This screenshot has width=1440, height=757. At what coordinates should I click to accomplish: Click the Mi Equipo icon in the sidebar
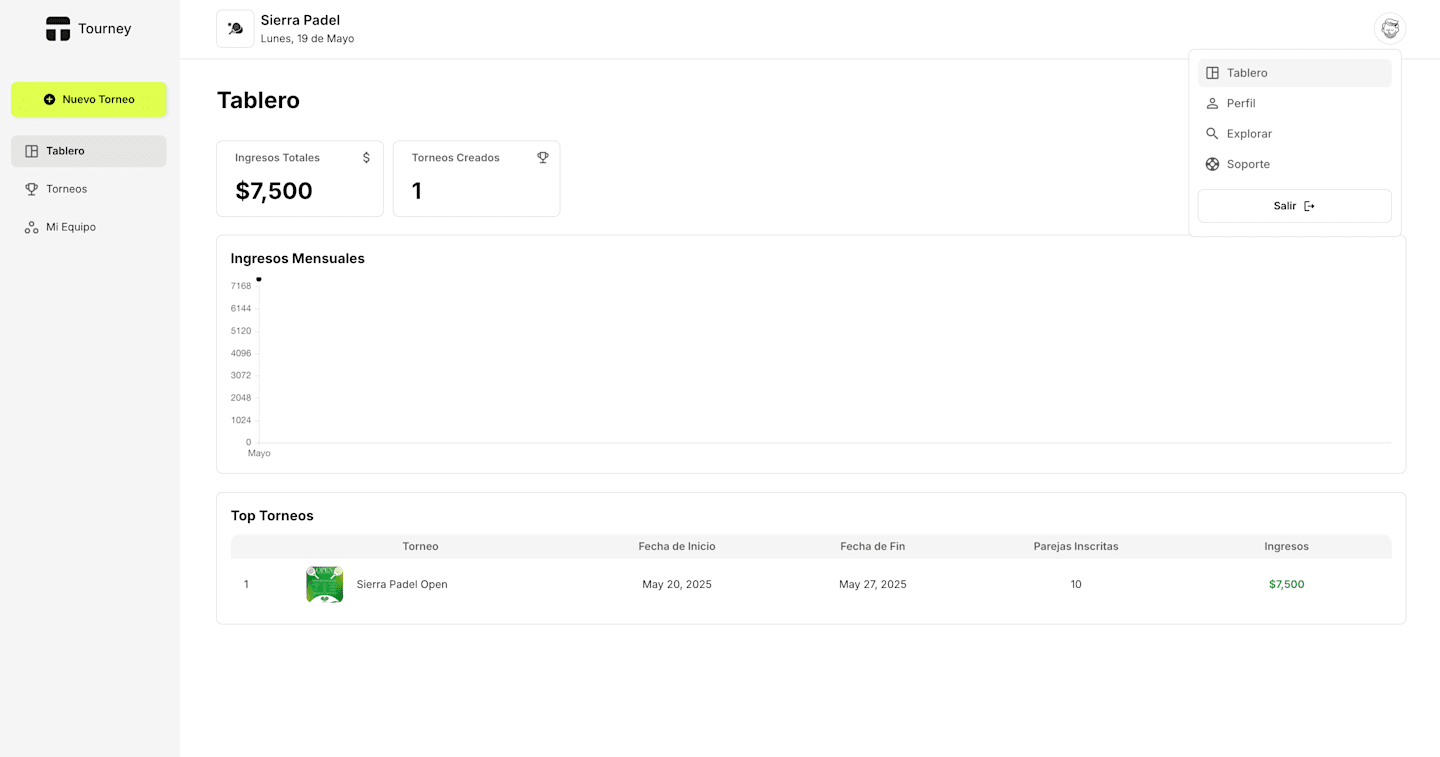tap(32, 227)
